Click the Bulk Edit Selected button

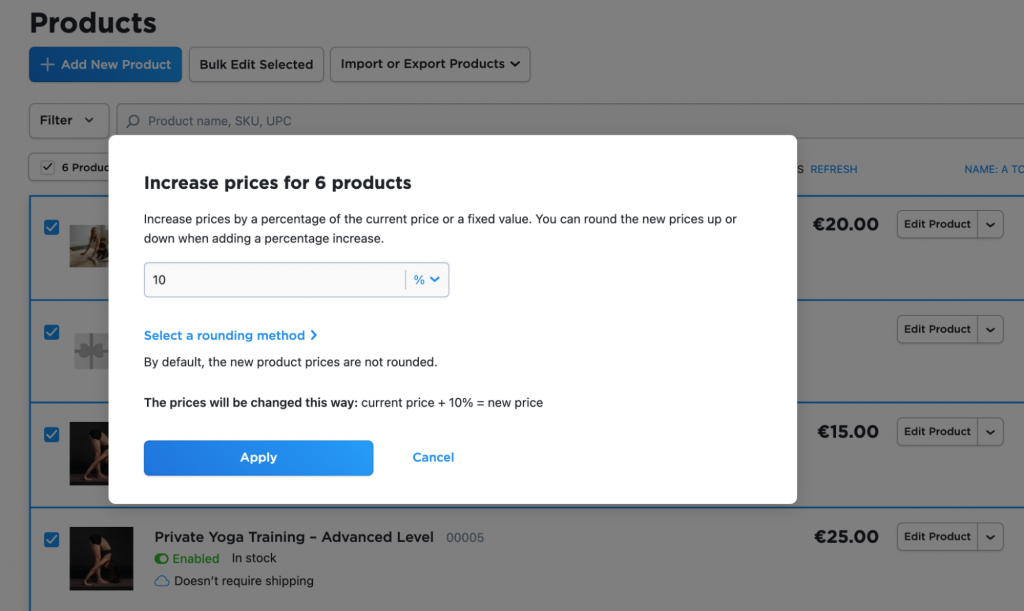tap(256, 65)
